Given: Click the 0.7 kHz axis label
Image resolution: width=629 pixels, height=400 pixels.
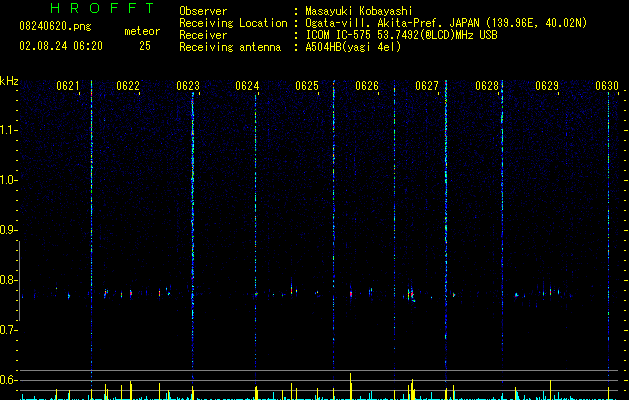Looking at the screenshot, I should (8, 330).
